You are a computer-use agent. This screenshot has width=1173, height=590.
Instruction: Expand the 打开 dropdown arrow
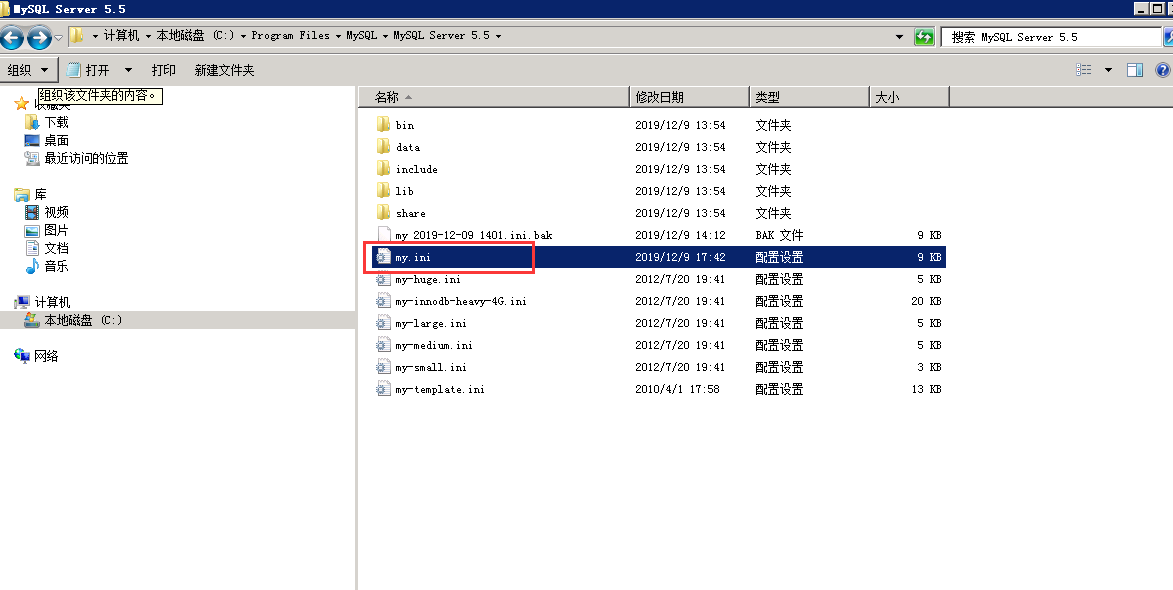pyautogui.click(x=128, y=70)
